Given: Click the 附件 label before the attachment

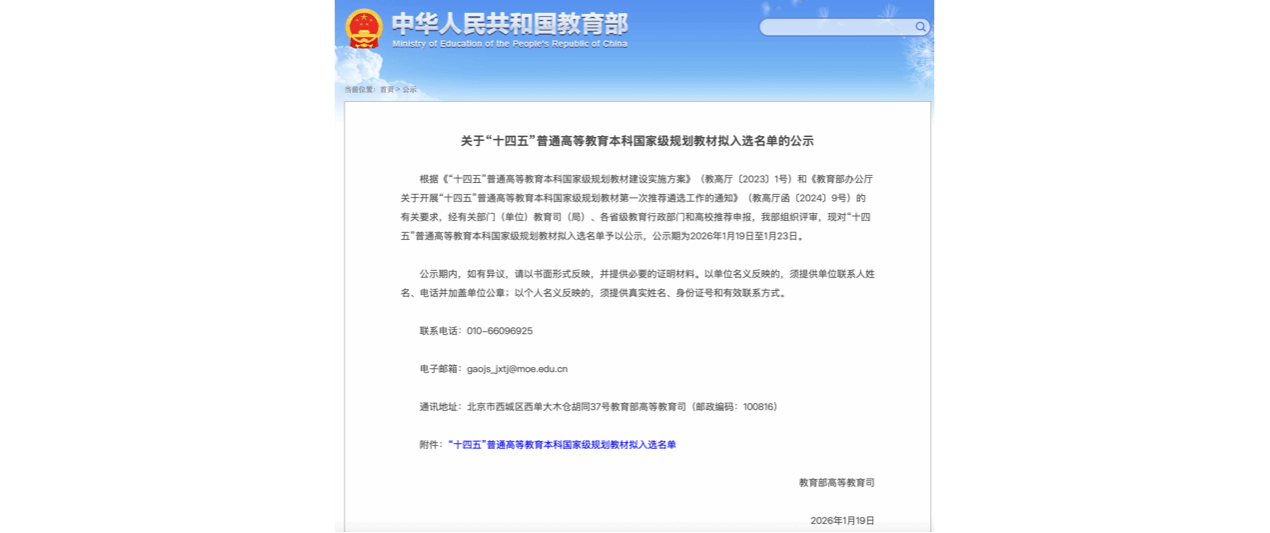Looking at the screenshot, I should pos(430,444).
